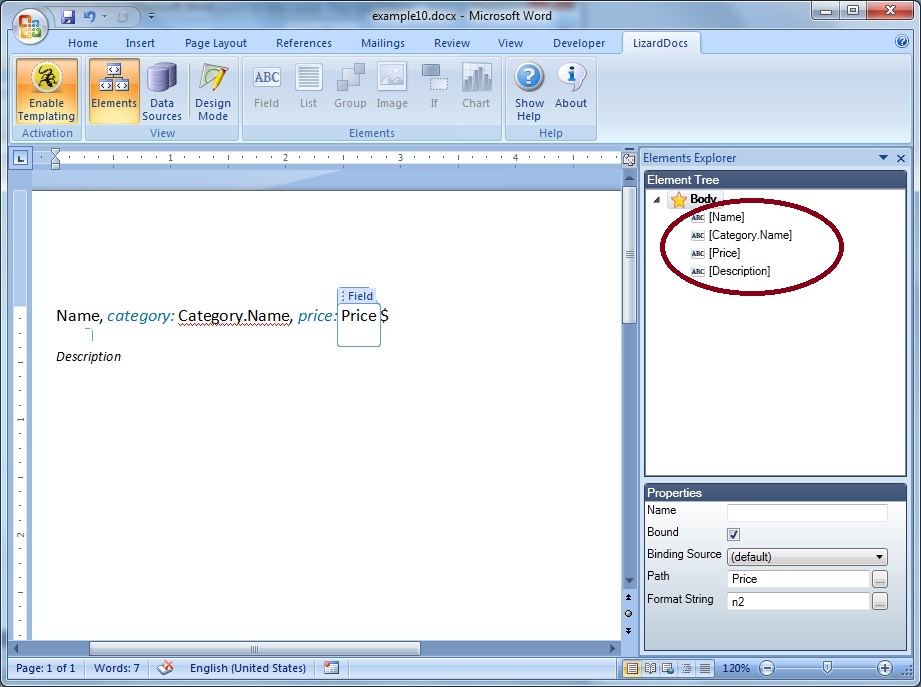This screenshot has height=687, width=921.
Task: Insert a Chart element
Action: pyautogui.click(x=476, y=88)
